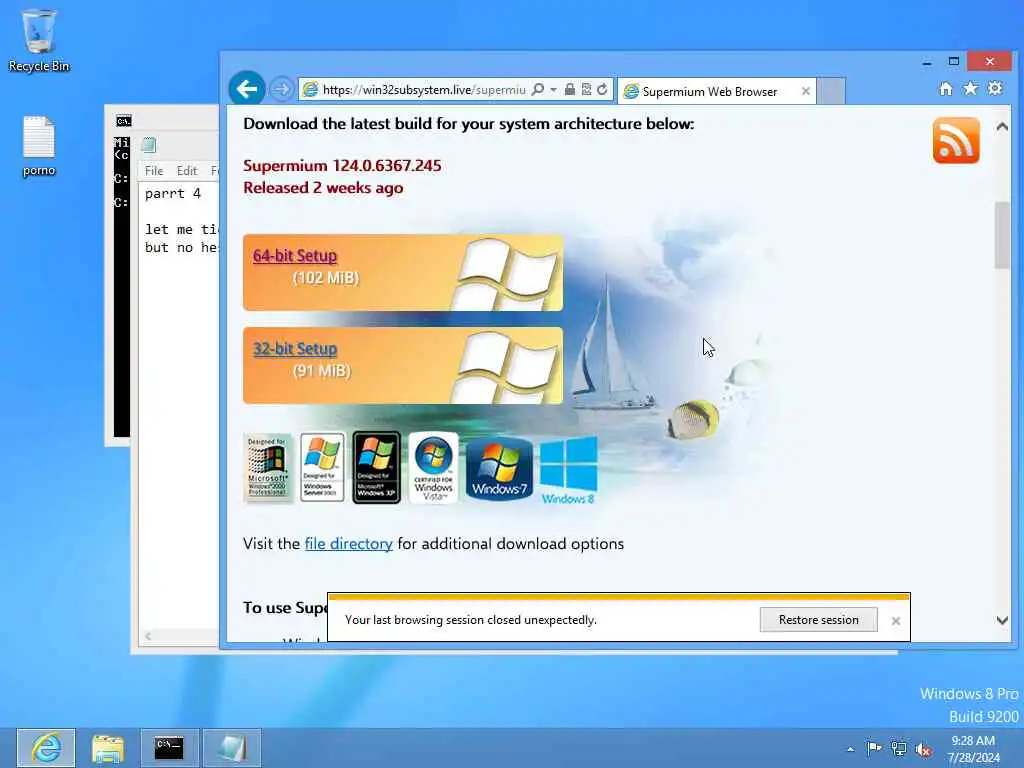Viewport: 1024px width, 768px height.
Task: Click the Windows 2000 Professional badge
Action: (x=268, y=468)
